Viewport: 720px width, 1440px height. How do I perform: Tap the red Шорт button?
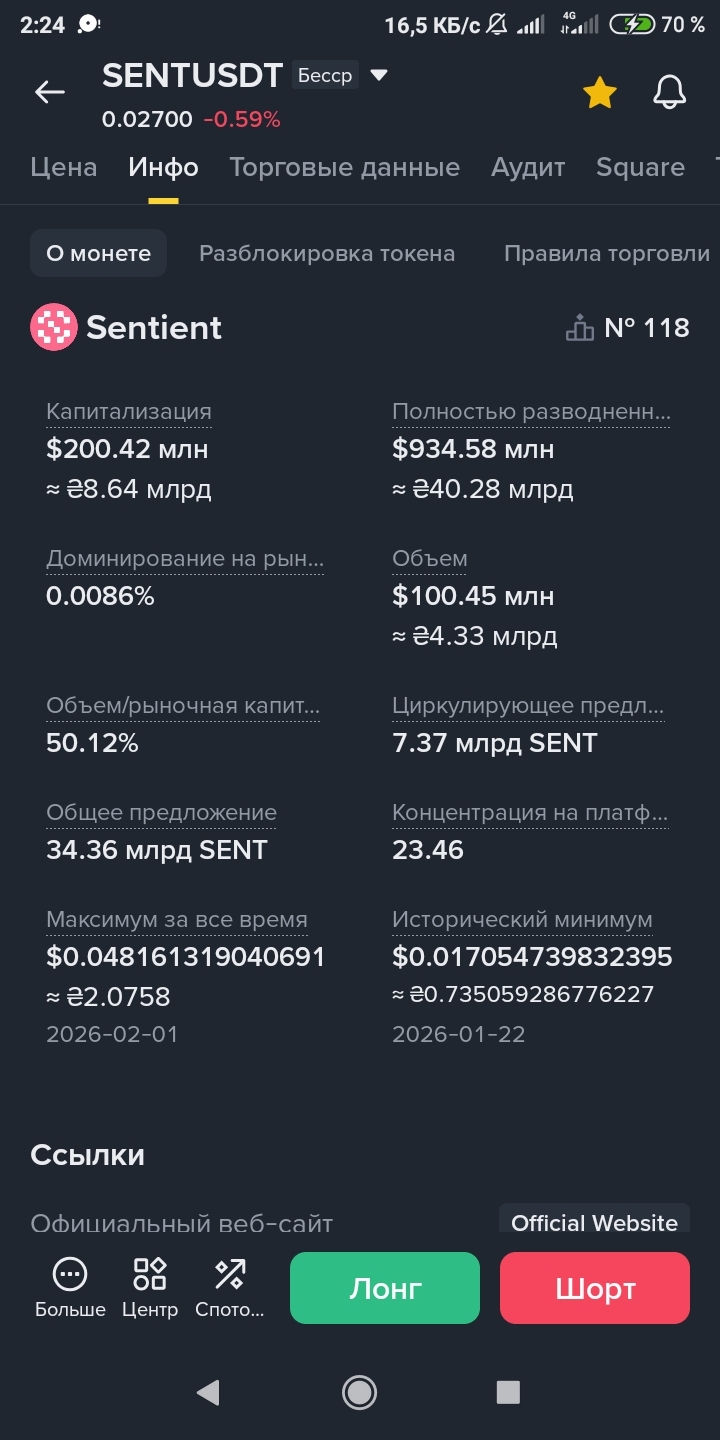coord(595,1288)
